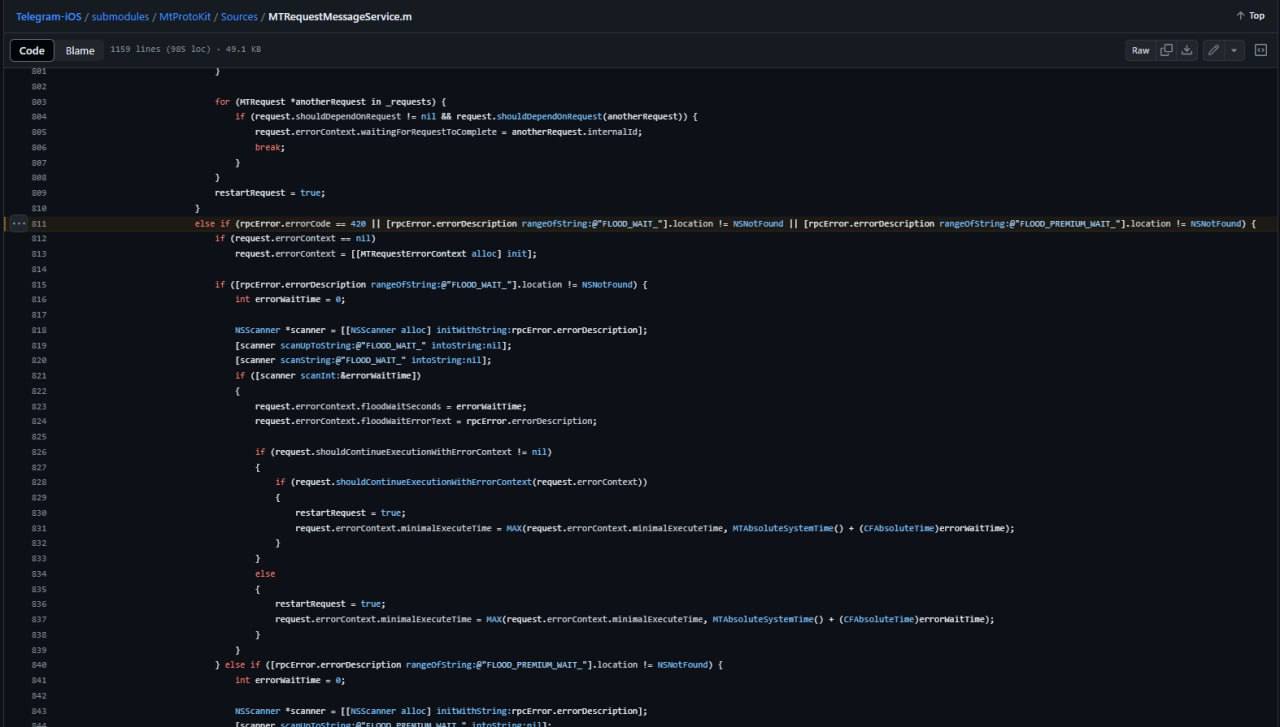Click the pencil edit file icon
This screenshot has width=1280, height=727.
coord(1213,50)
